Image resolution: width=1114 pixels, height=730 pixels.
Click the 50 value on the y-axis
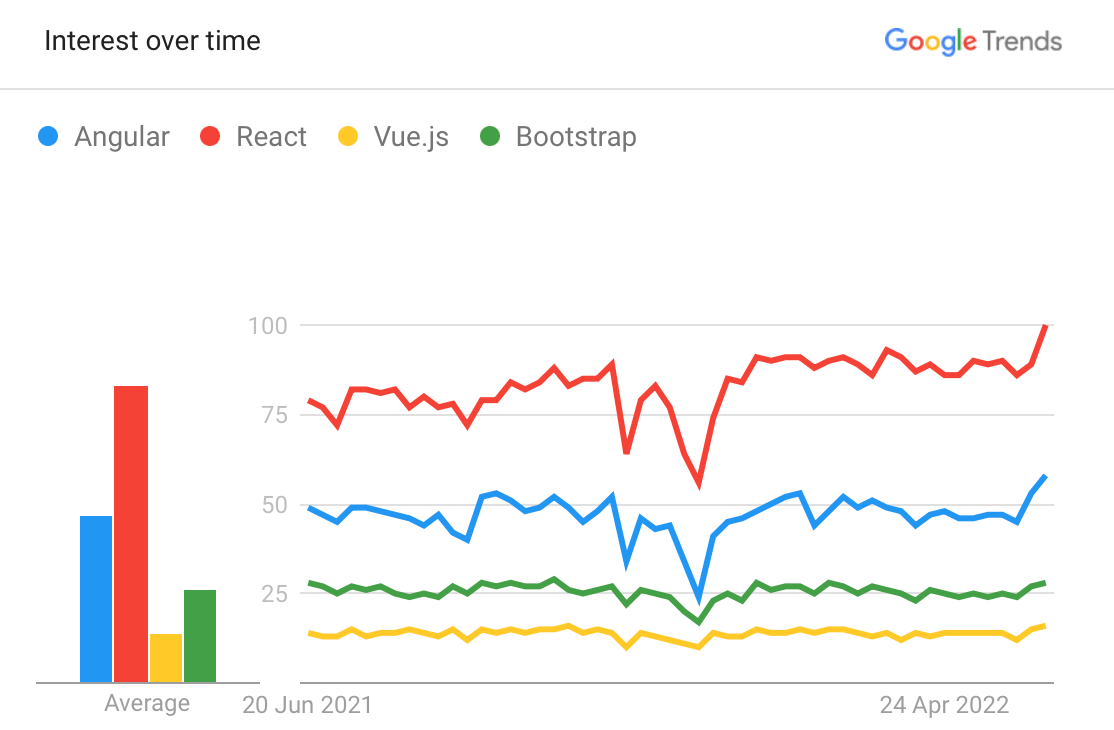[x=274, y=504]
